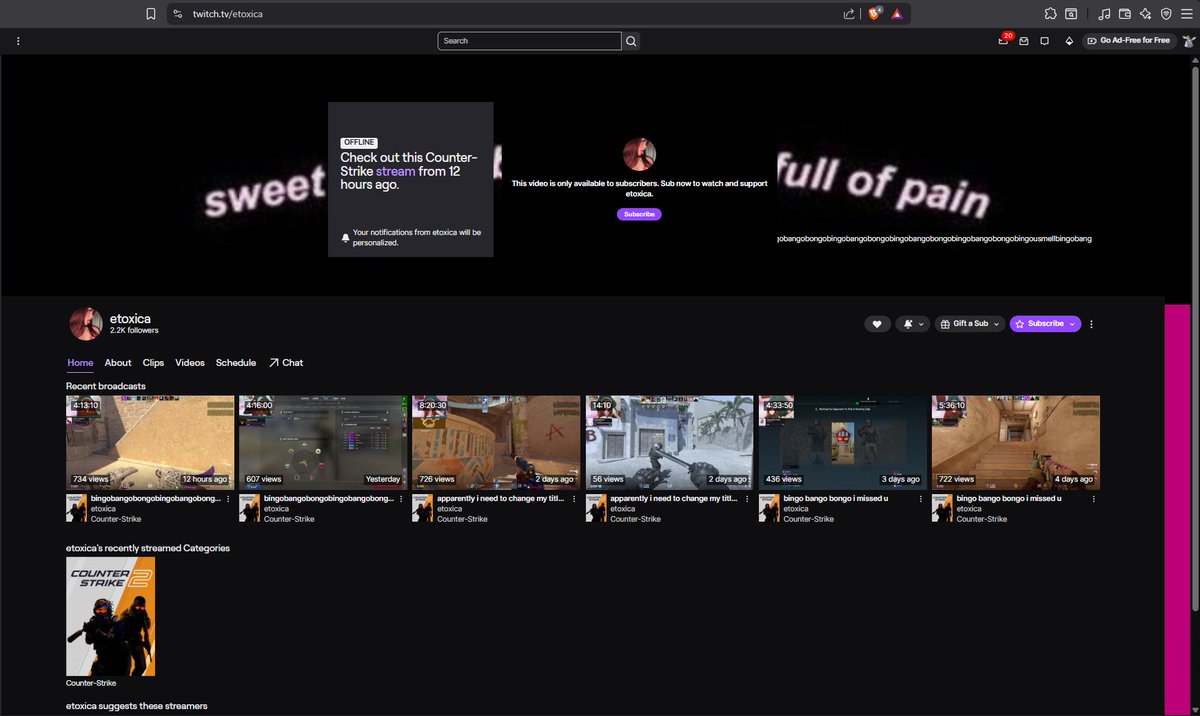Switch to the Clips tab

tap(153, 363)
